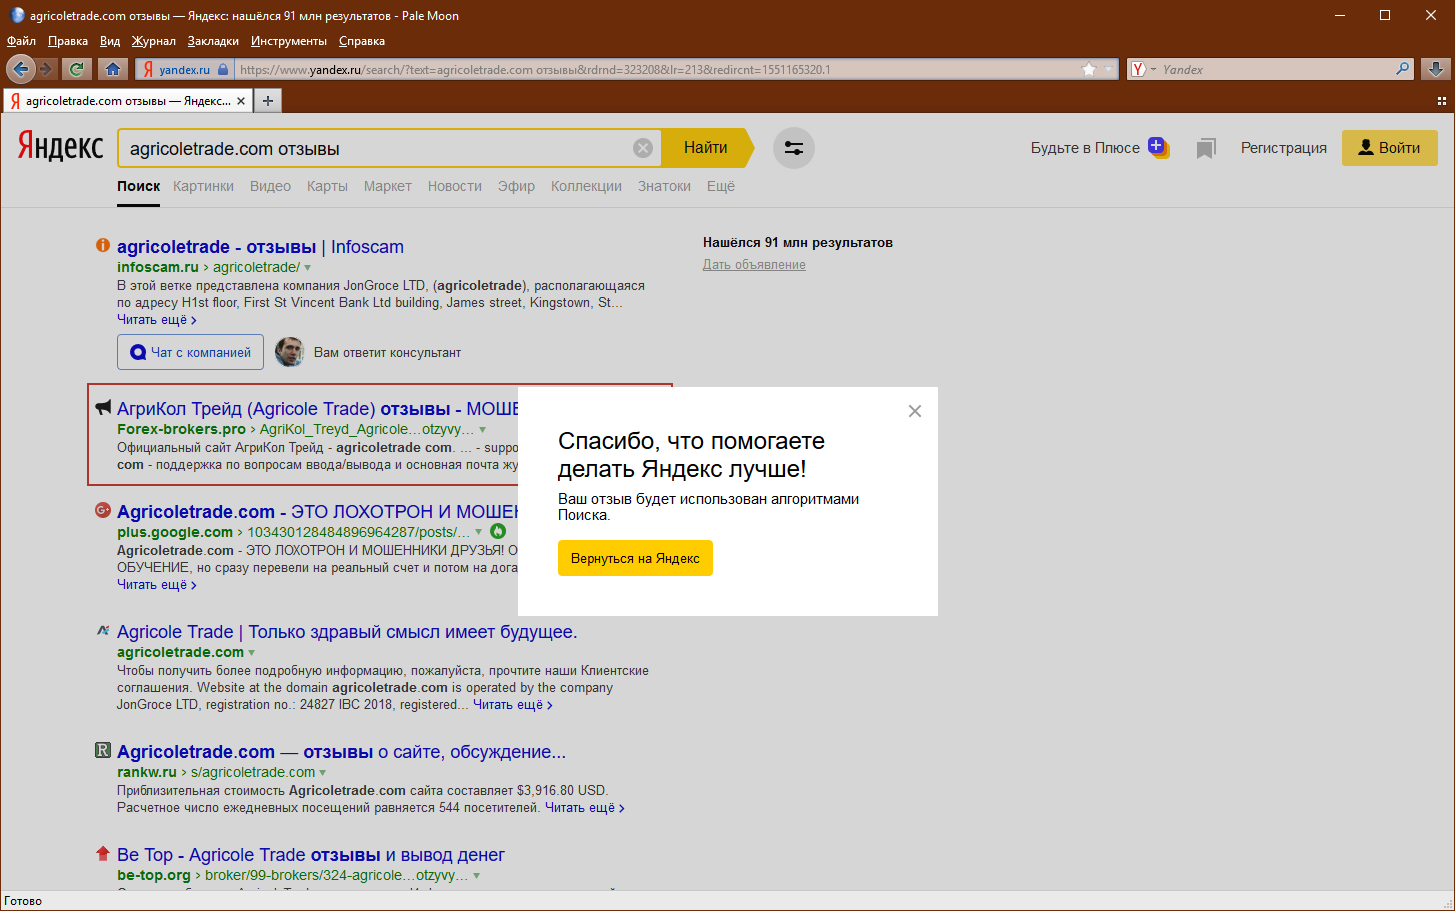Image resolution: width=1455 pixels, height=911 pixels.
Task: Open the Файл menu
Action: [x=21, y=41]
